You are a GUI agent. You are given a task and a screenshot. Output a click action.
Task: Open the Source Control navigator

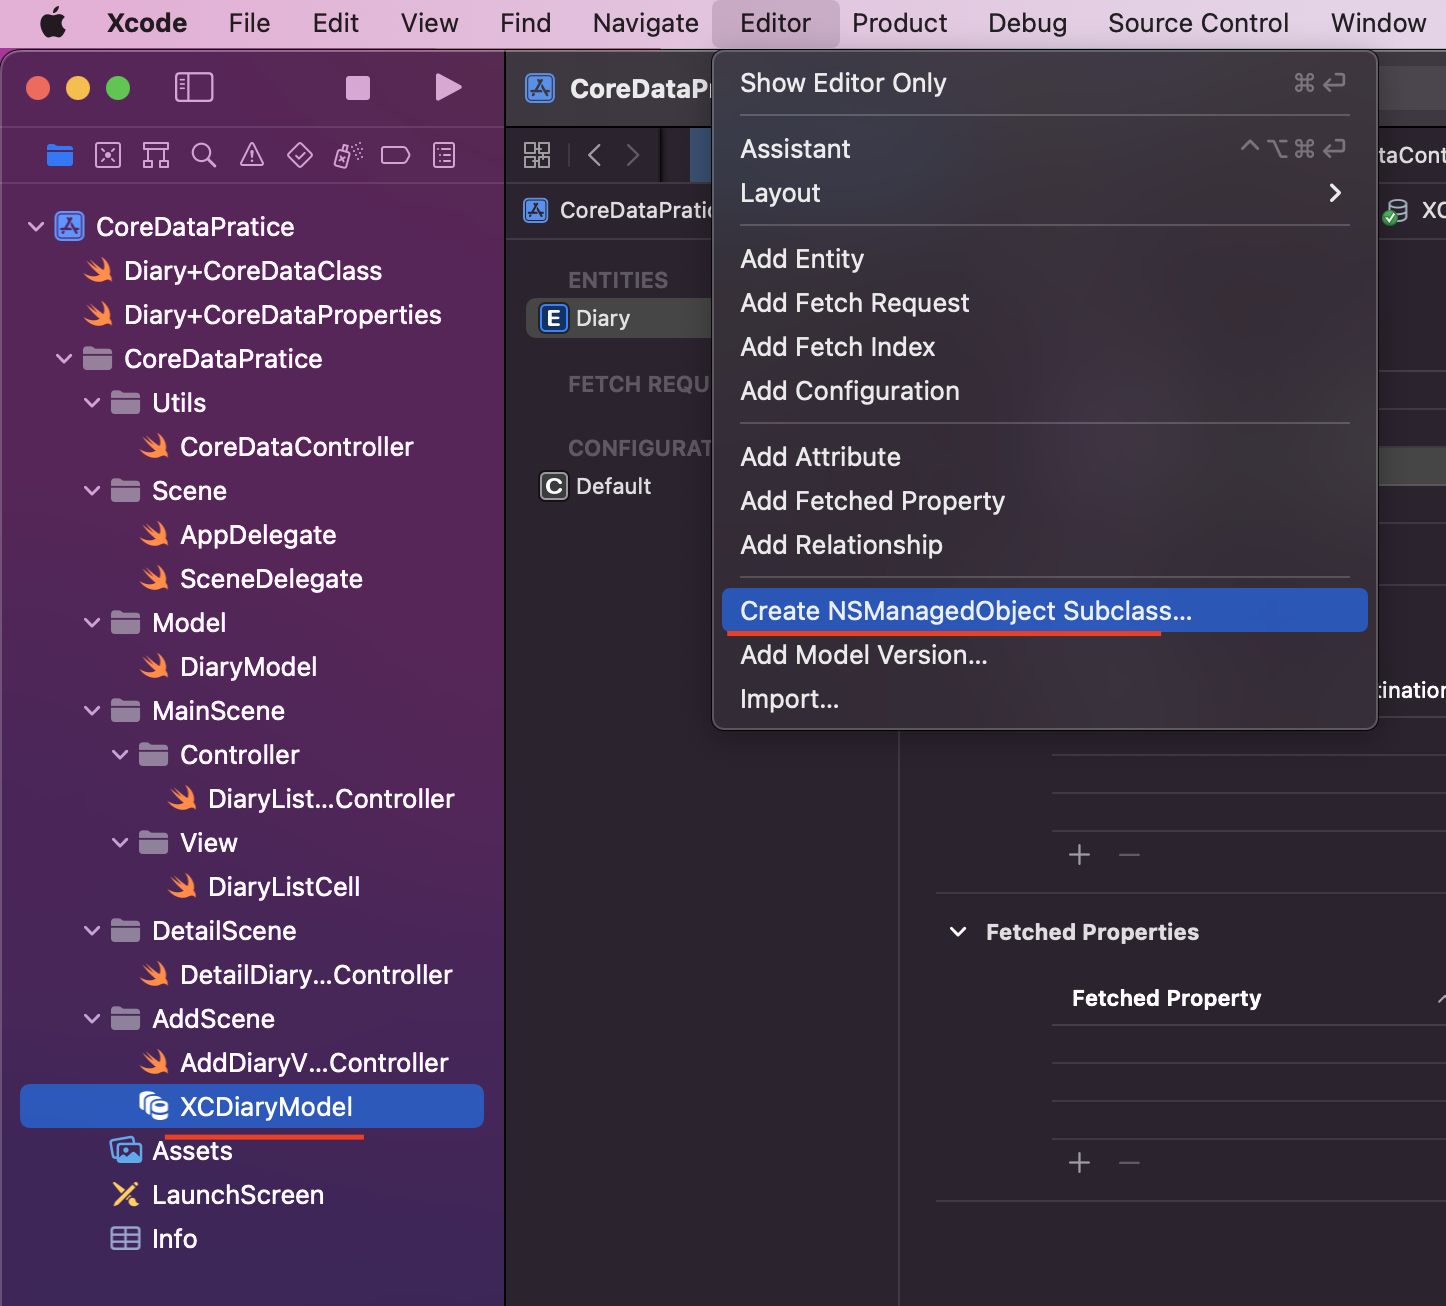click(108, 155)
